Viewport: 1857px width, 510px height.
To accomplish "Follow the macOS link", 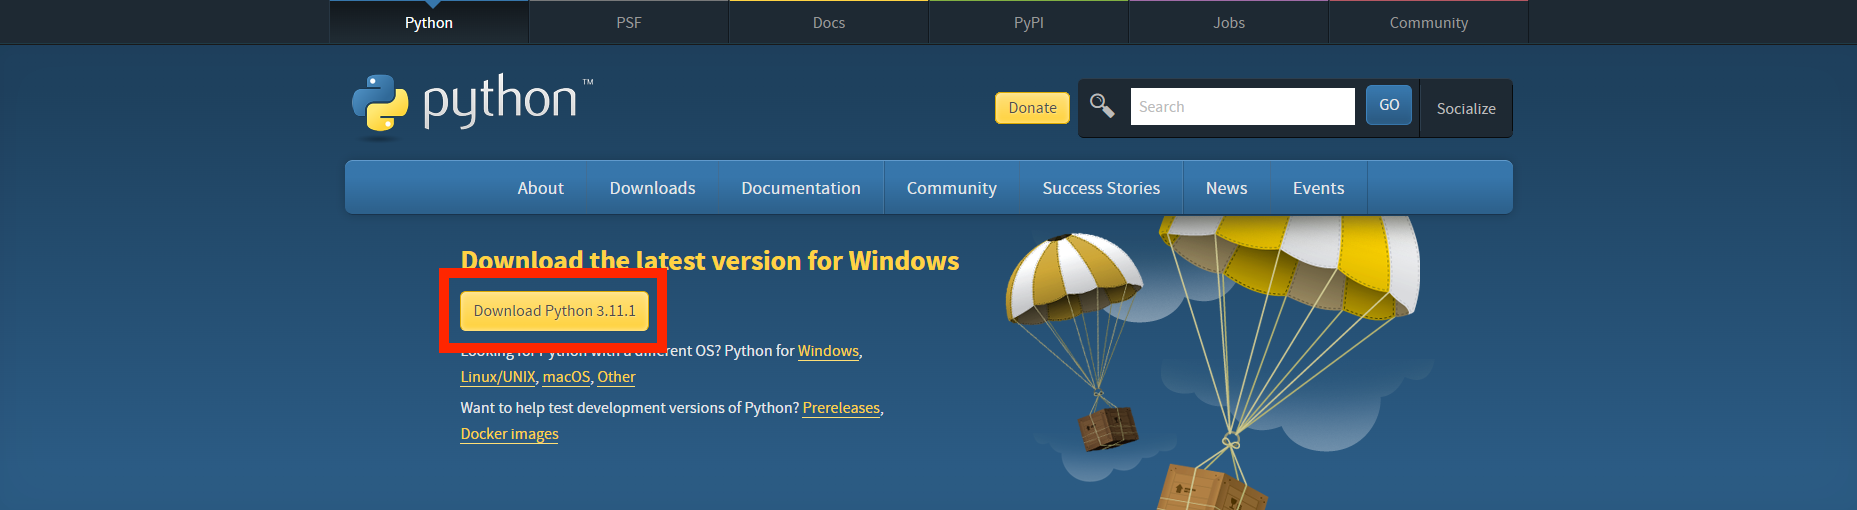I will (x=566, y=377).
